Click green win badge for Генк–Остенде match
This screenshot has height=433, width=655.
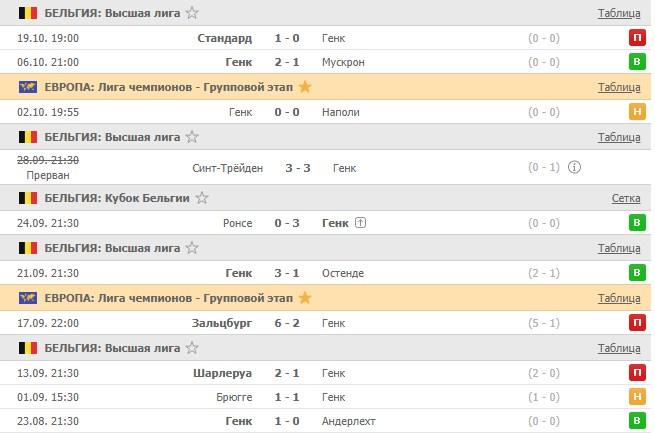(637, 272)
